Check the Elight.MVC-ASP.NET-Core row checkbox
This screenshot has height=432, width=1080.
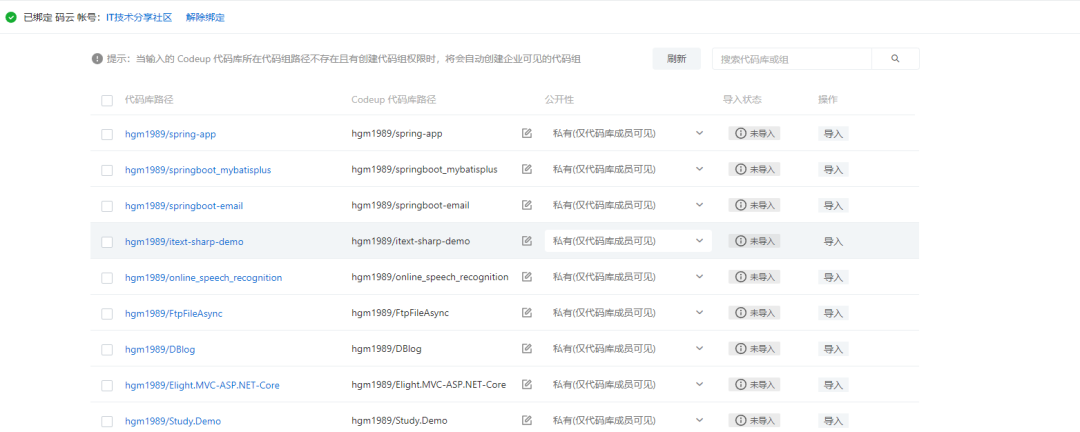(107, 385)
